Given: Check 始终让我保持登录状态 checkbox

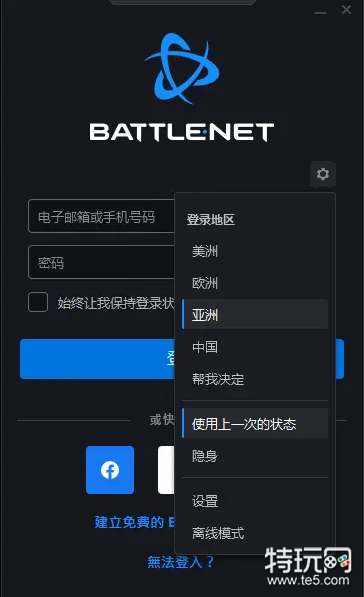Looking at the screenshot, I should click(38, 302).
